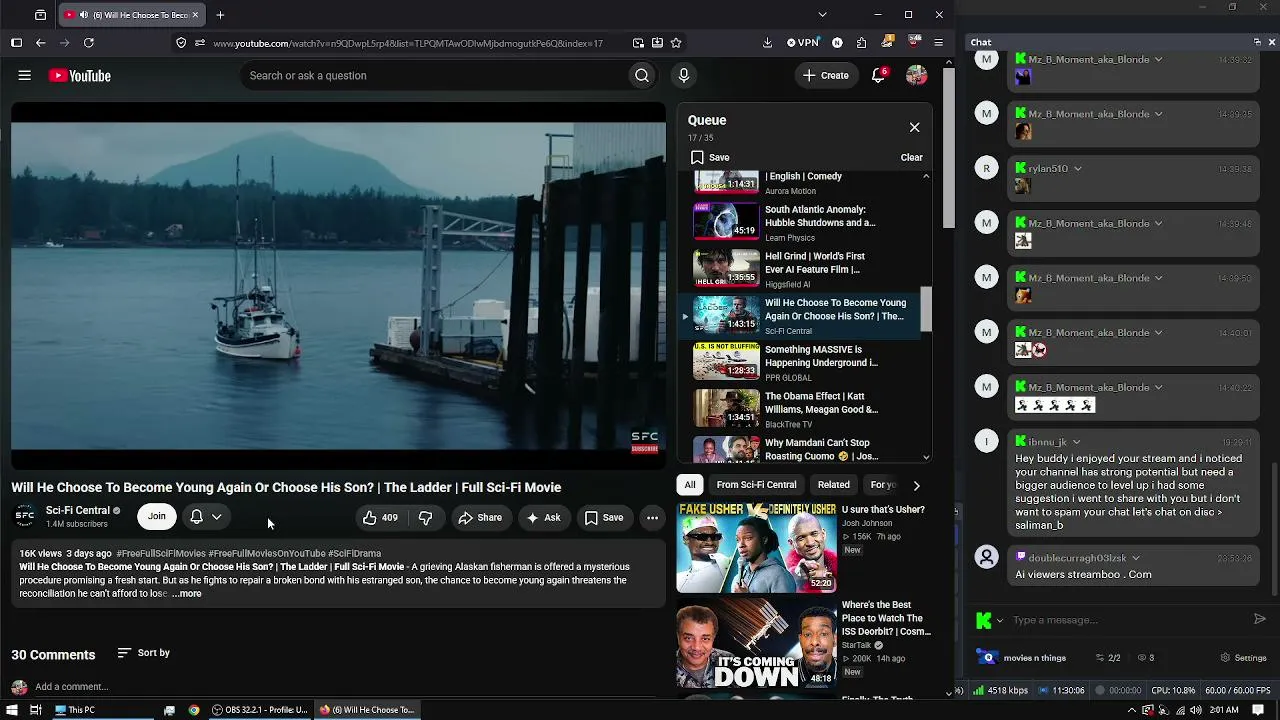Bookmark this page with the star icon
Viewport: 1280px width, 720px height.
(676, 43)
